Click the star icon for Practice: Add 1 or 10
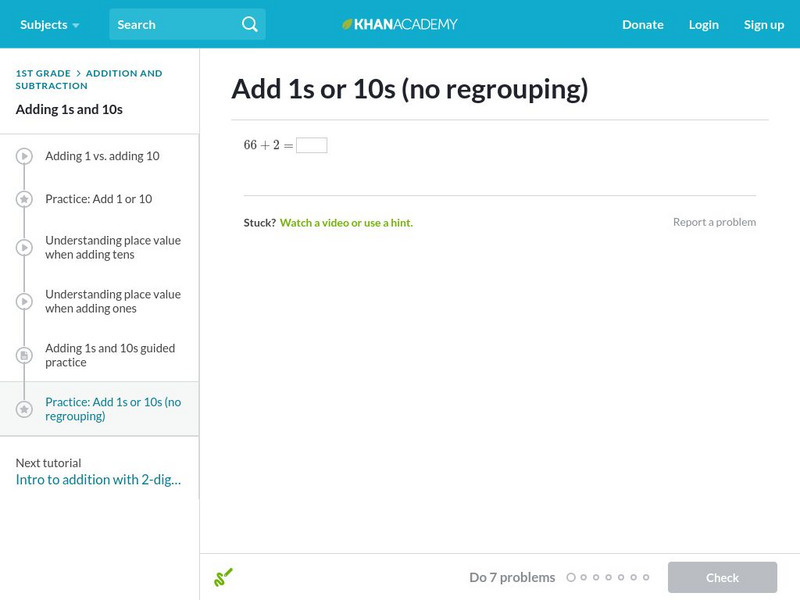The height and width of the screenshot is (600, 800). click(22, 198)
